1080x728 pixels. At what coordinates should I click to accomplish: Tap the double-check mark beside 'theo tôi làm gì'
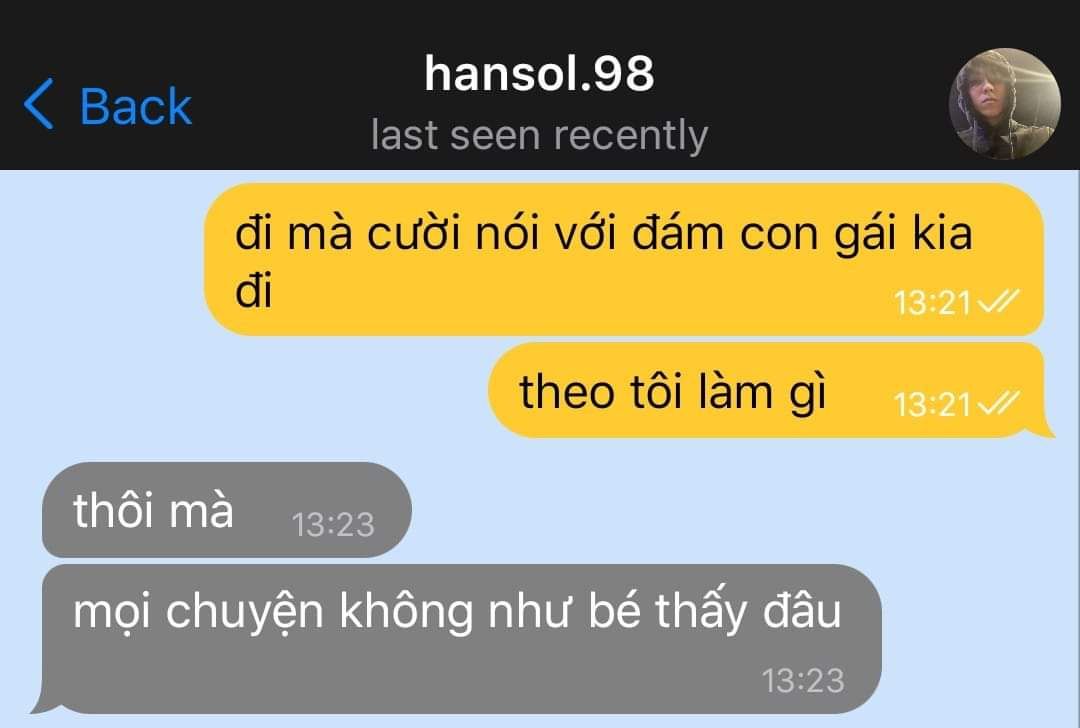tap(998, 403)
